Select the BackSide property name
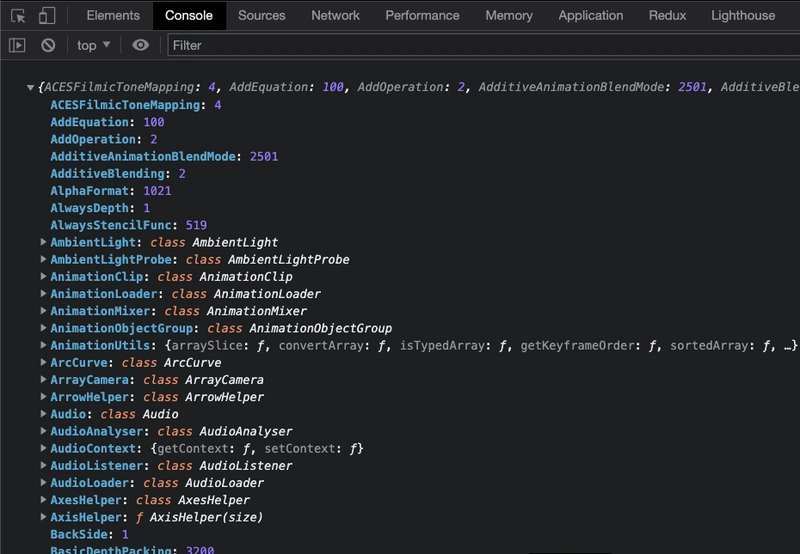This screenshot has width=800, height=554. tap(79, 534)
